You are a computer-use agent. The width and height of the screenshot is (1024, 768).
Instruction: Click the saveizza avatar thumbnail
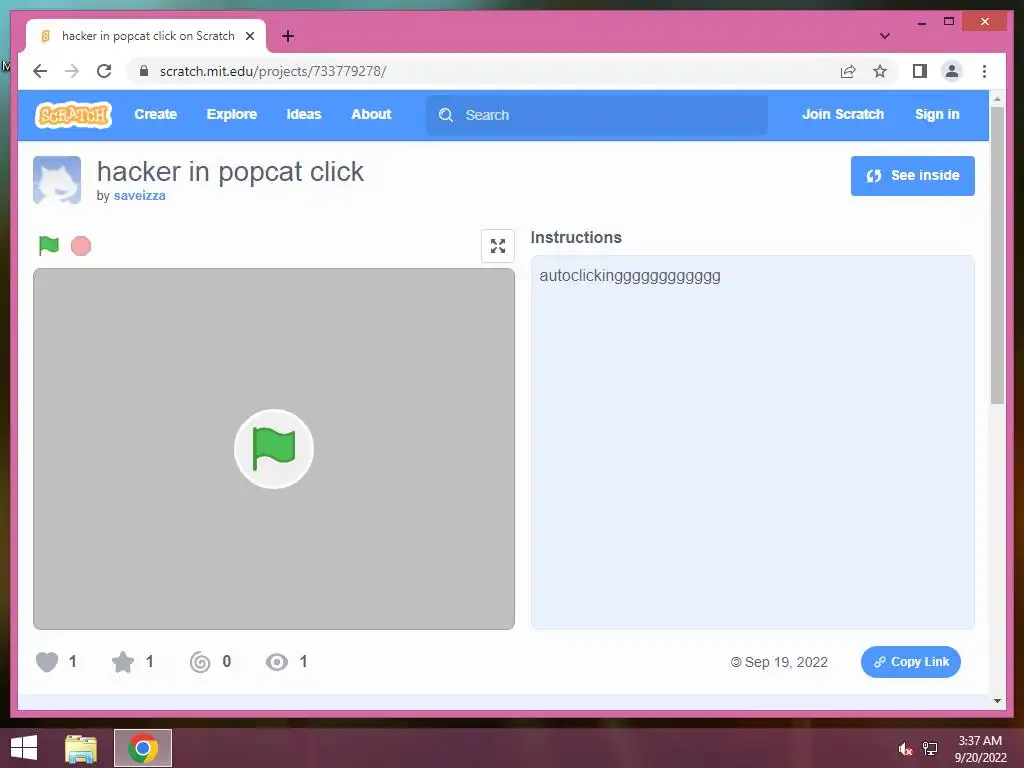point(57,180)
